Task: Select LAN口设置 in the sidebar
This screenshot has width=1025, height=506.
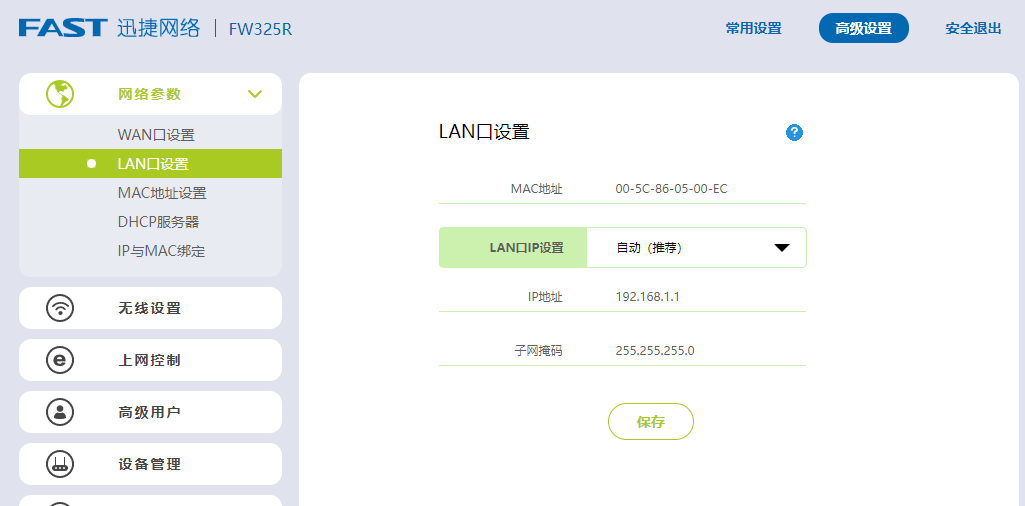Action: (152, 164)
